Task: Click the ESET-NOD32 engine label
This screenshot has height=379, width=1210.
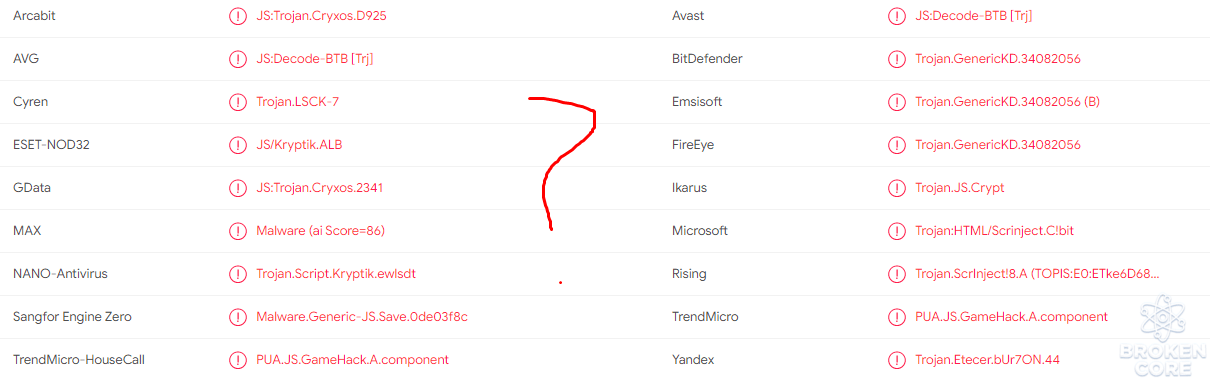Action: [51, 145]
